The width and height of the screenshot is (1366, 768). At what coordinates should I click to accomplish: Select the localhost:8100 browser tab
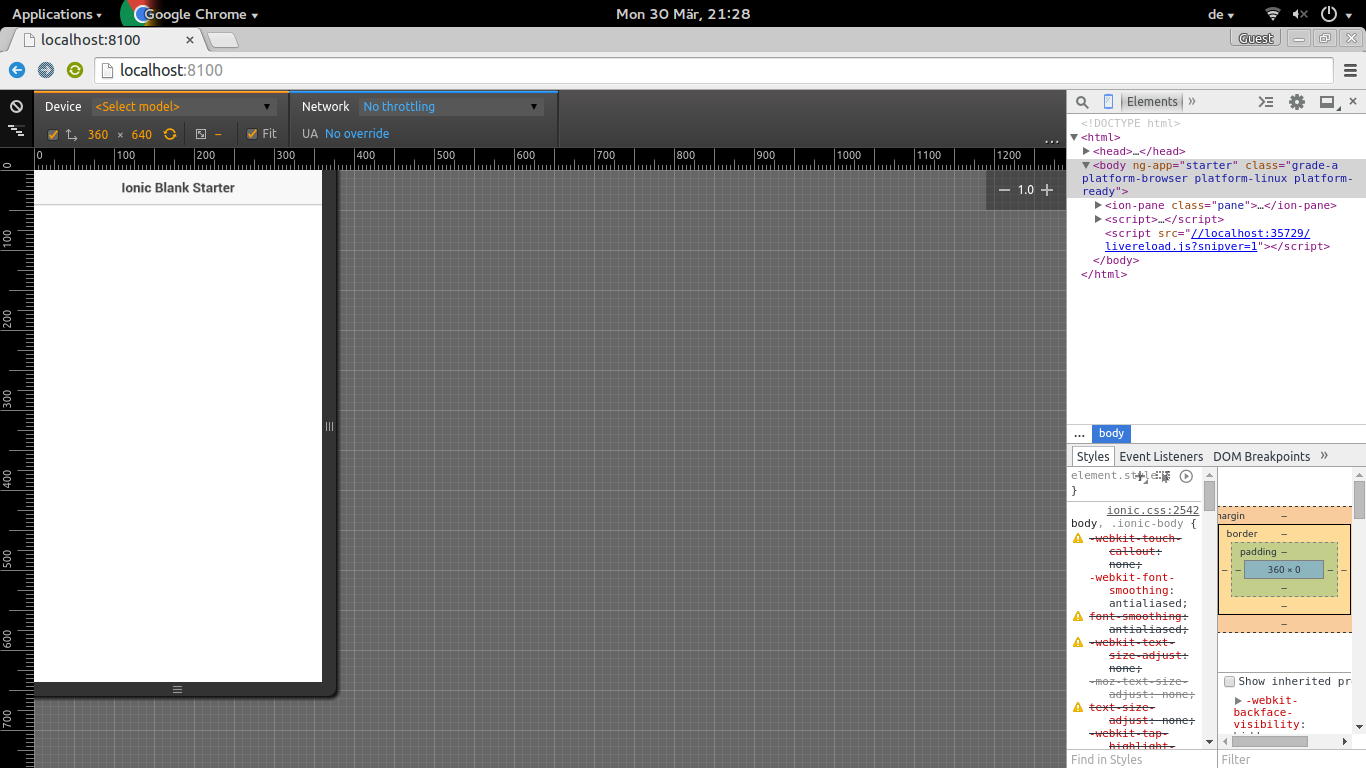coord(105,40)
